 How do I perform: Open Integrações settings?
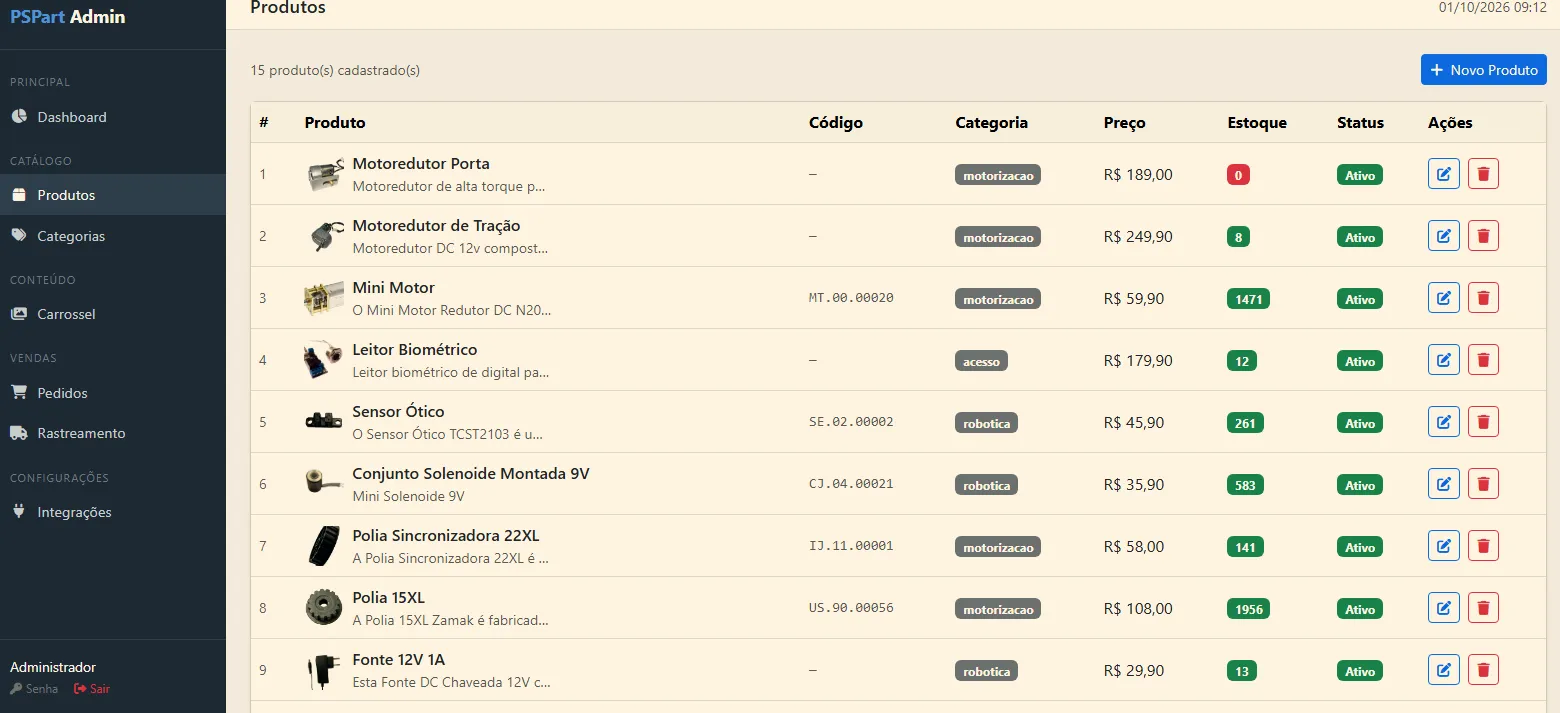pos(113,512)
